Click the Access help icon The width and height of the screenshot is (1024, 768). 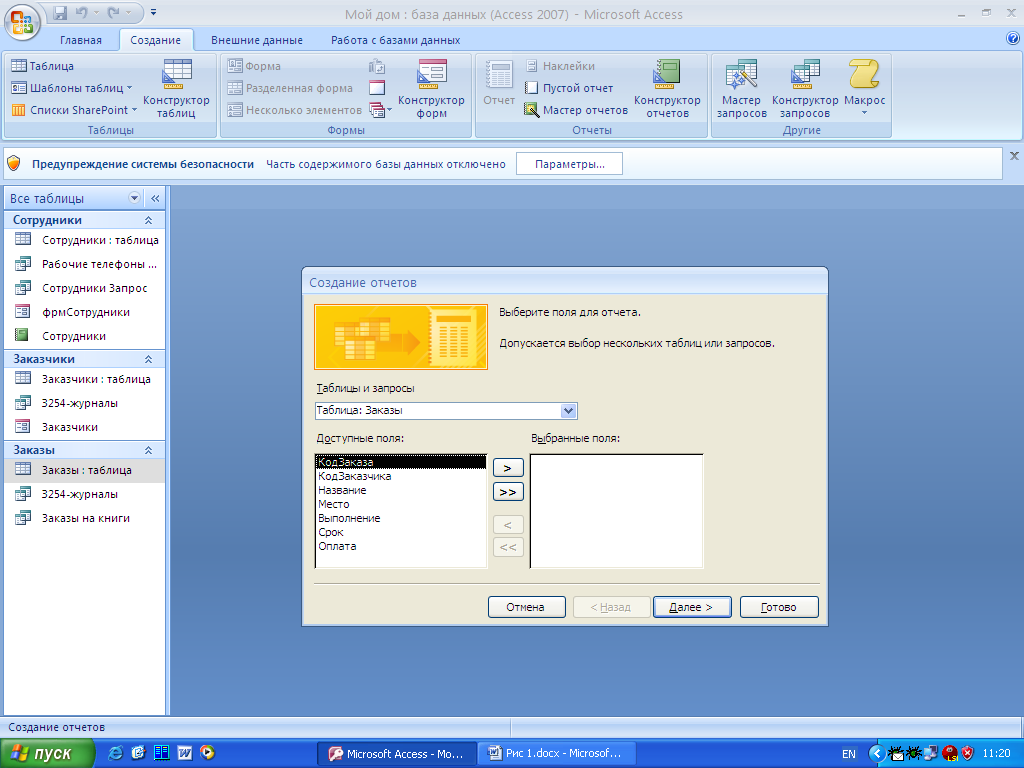1013,39
